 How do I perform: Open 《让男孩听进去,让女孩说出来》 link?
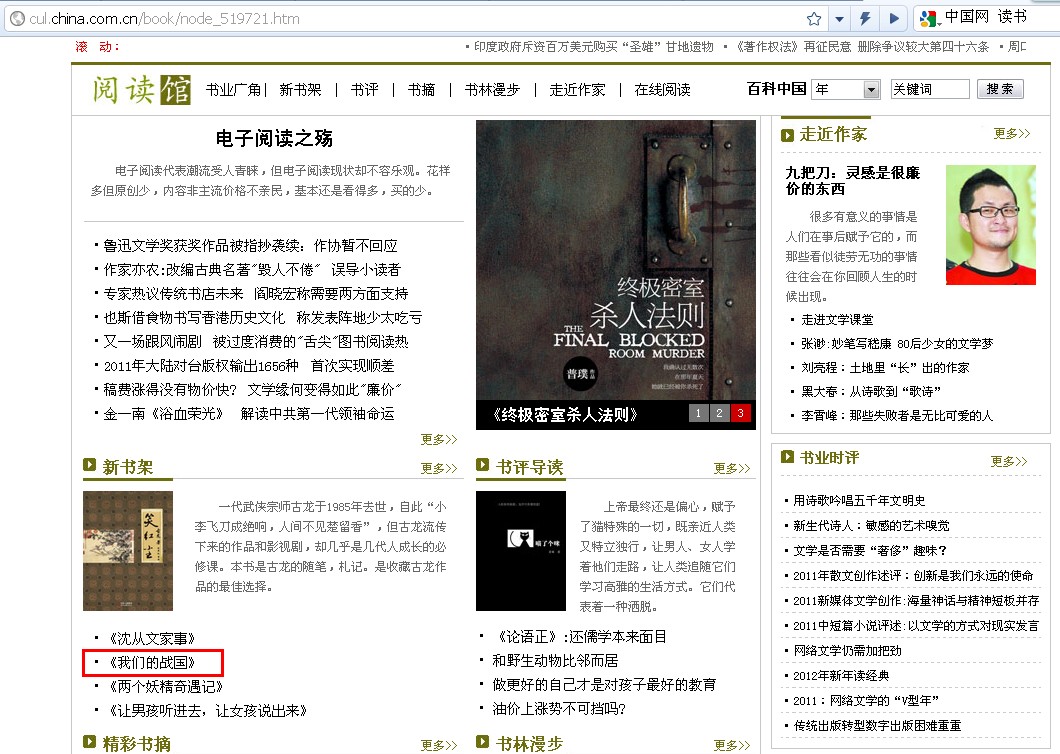point(208,711)
